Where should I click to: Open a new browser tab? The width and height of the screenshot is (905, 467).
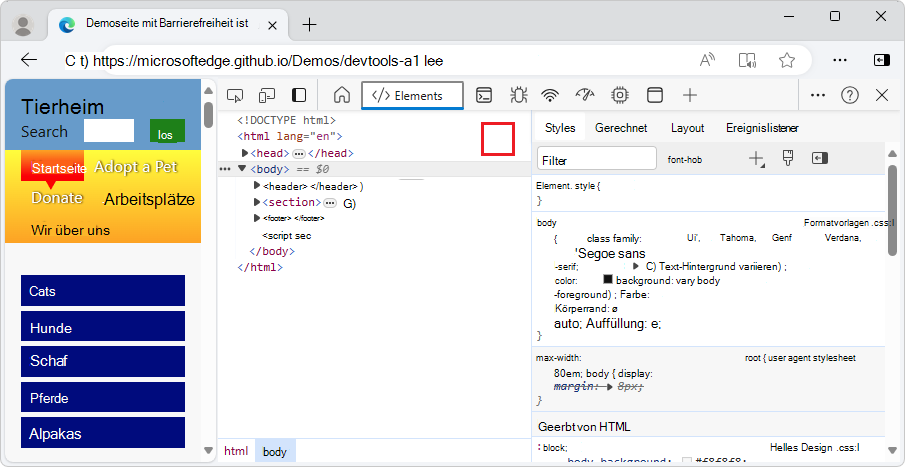click(x=310, y=24)
